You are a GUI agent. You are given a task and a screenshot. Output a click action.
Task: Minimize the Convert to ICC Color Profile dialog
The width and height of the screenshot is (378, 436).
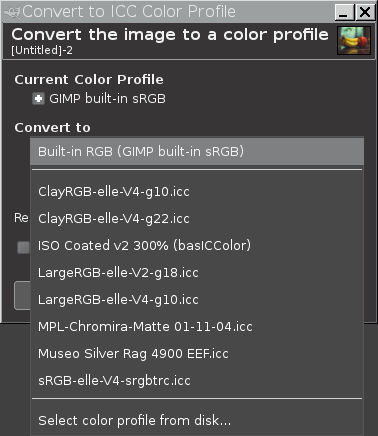point(344,12)
